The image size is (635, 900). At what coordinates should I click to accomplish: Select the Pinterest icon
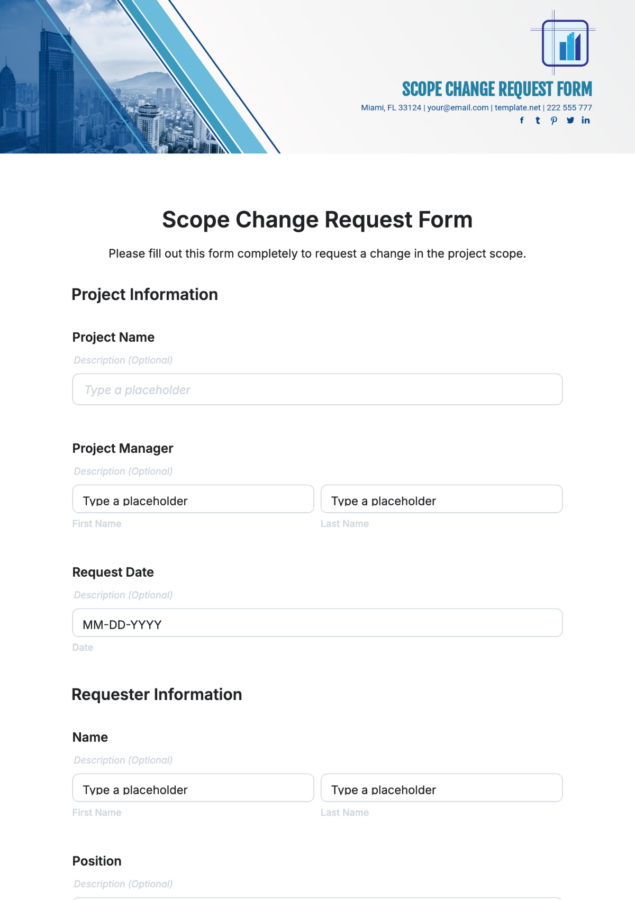click(553, 120)
